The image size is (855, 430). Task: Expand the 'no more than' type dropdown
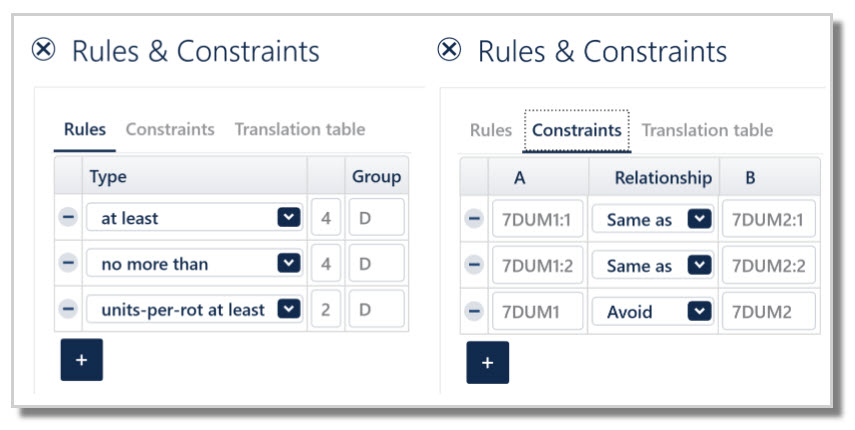[x=288, y=264]
